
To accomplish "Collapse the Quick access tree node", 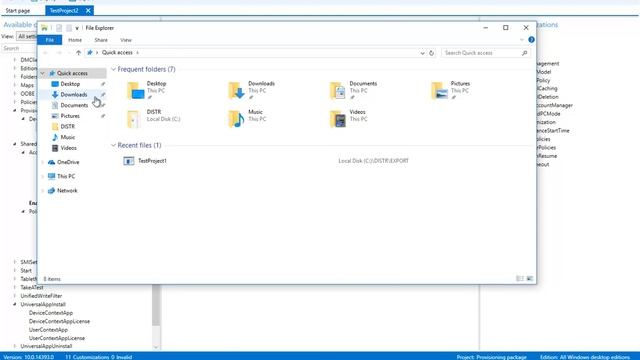I will [x=43, y=73].
